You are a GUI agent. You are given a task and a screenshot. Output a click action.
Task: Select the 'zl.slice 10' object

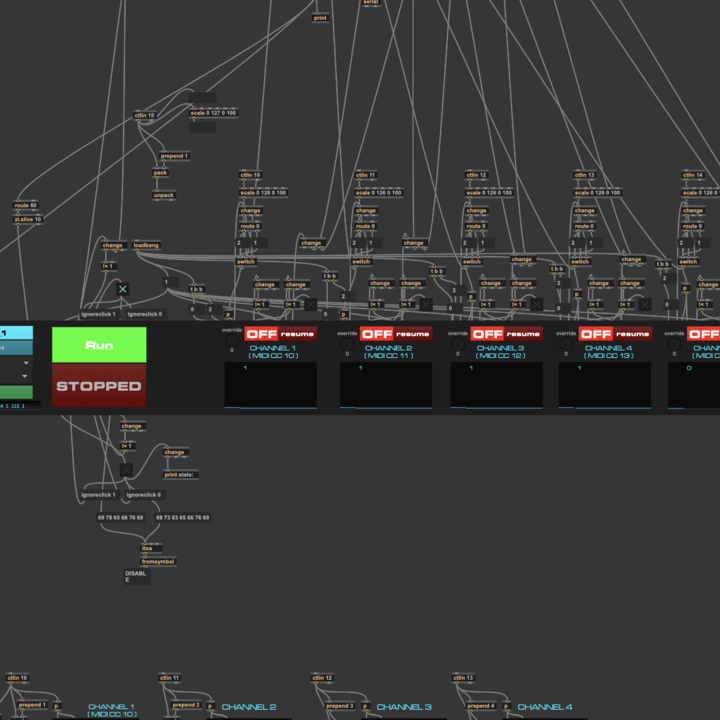28,219
